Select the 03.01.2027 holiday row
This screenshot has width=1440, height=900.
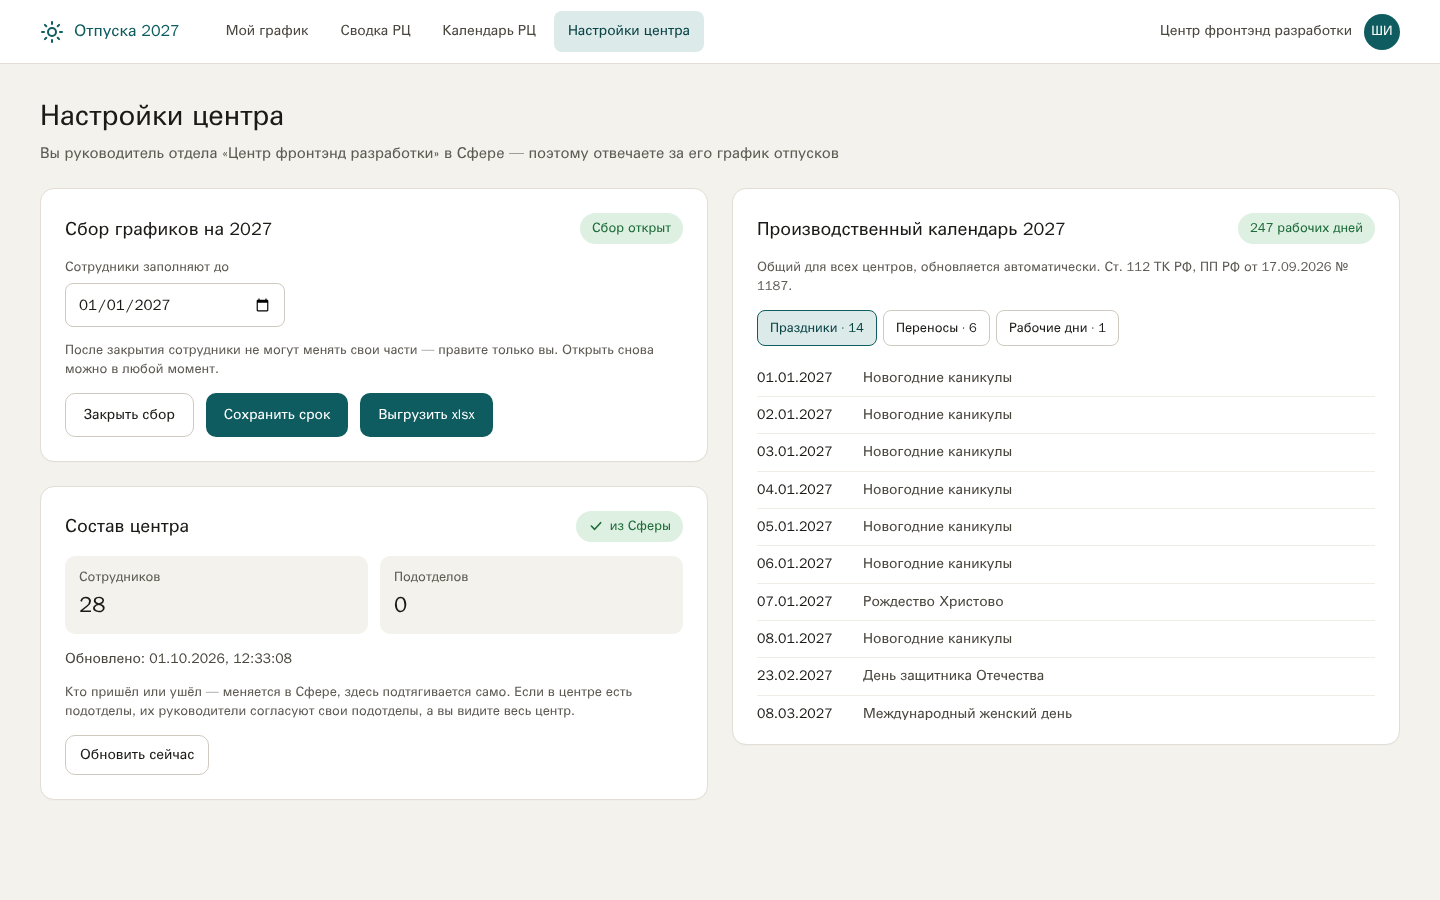tap(1066, 452)
